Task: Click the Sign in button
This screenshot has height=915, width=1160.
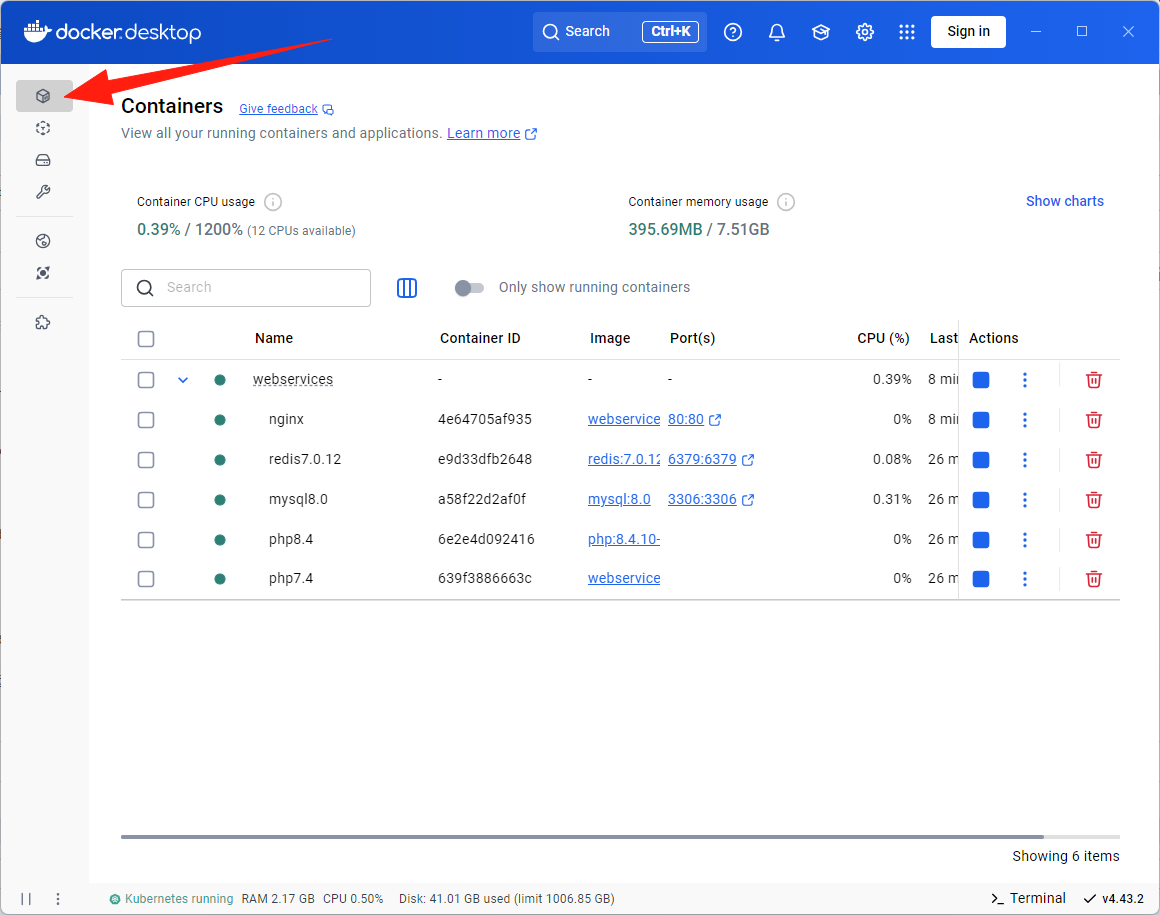Action: pos(968,32)
